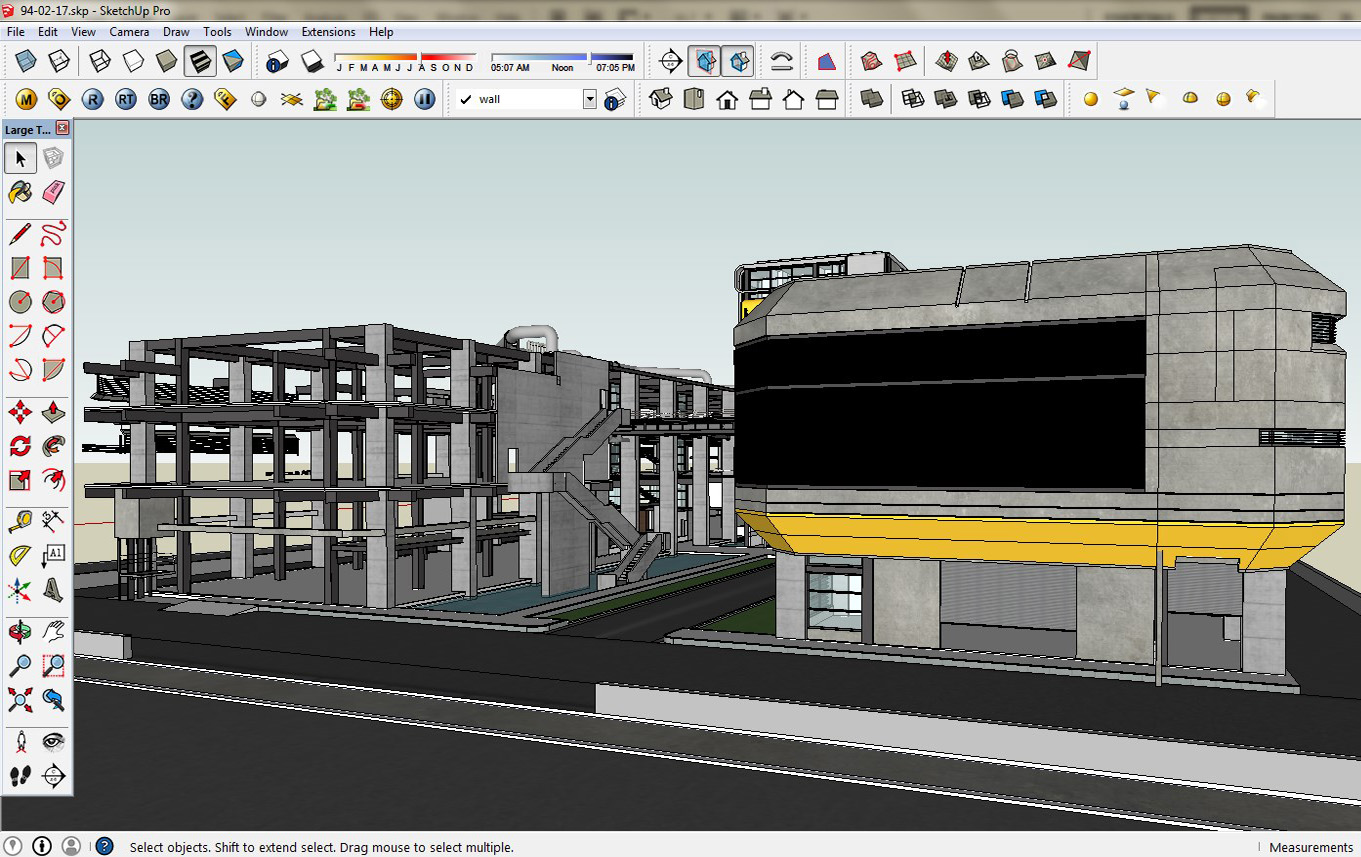Screen dimensions: 1361x857
Task: Click the Outer Shell solid tool
Action: (872, 99)
